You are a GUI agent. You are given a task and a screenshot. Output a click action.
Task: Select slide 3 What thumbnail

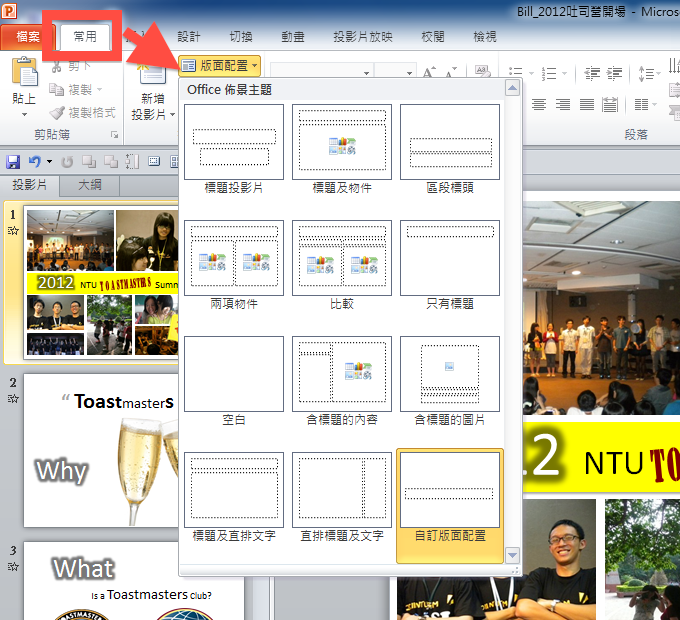point(134,581)
